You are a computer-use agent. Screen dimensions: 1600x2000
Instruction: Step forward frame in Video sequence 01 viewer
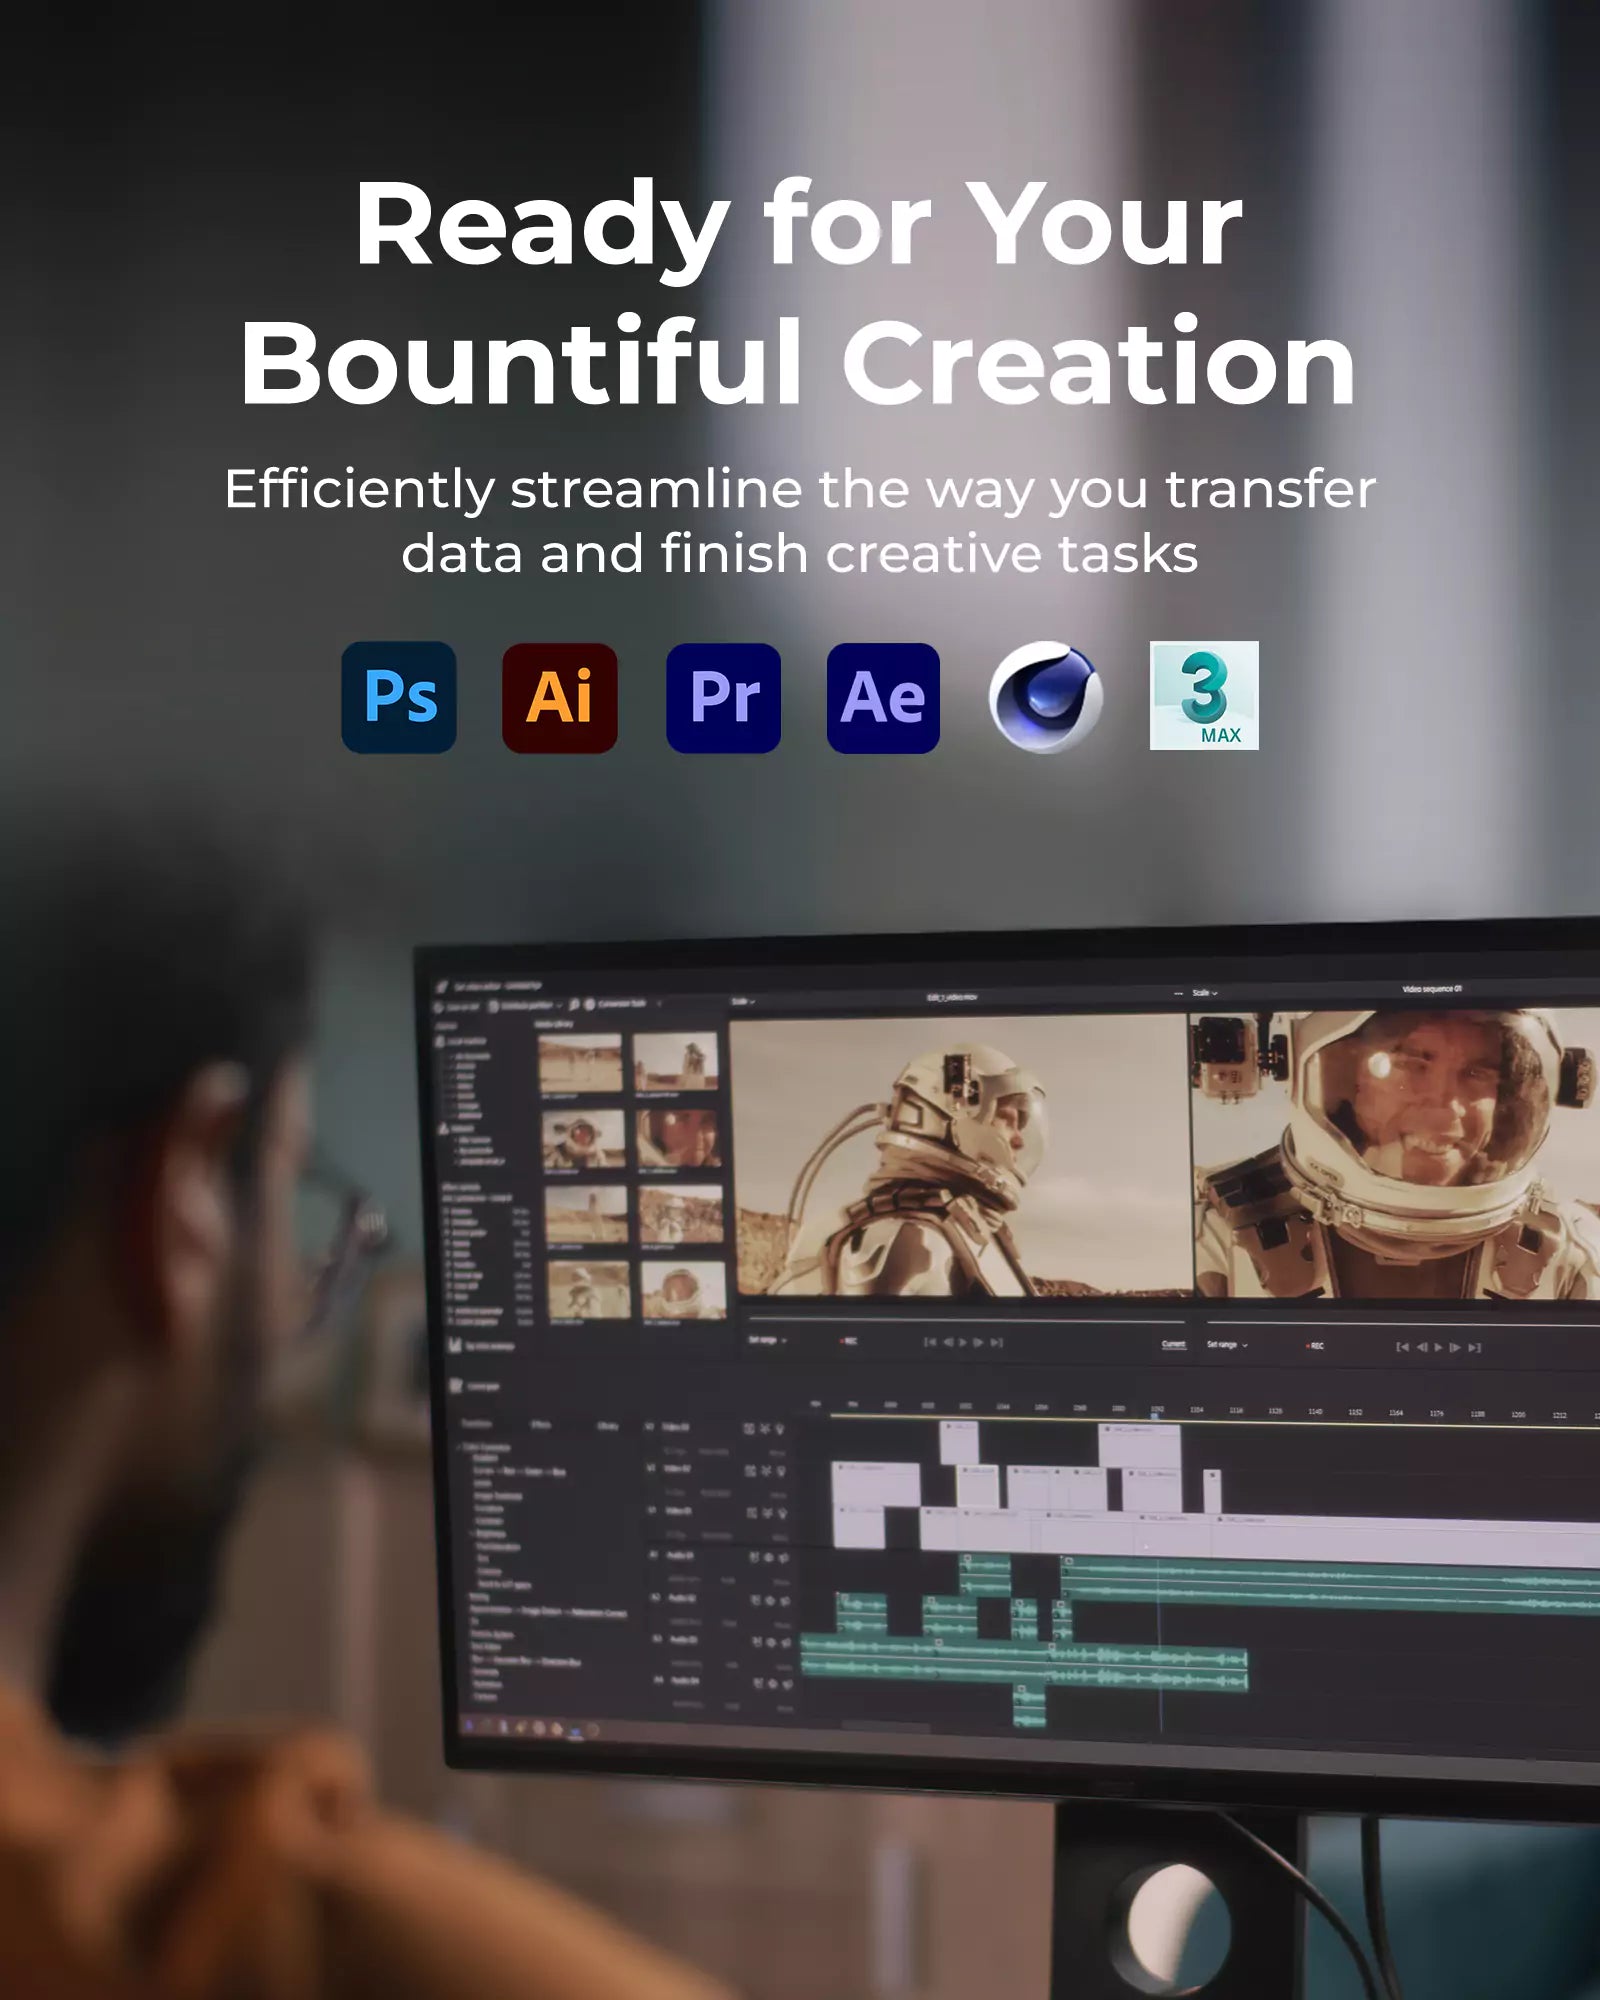pos(1455,1347)
